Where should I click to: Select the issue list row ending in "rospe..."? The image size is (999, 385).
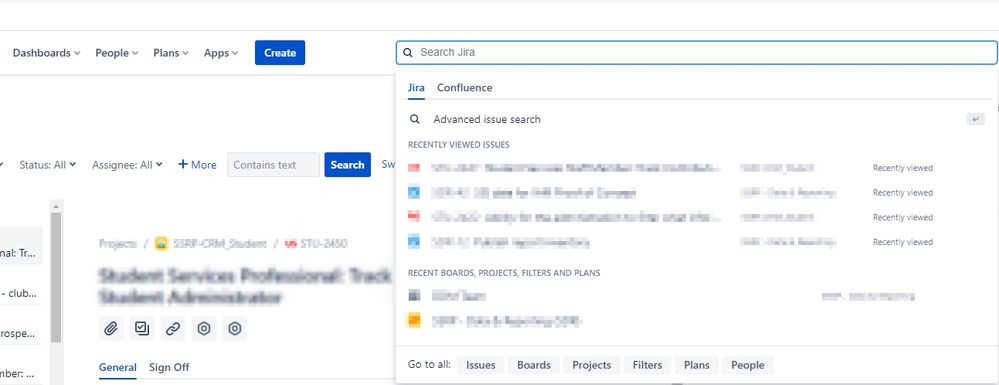click(x=21, y=333)
